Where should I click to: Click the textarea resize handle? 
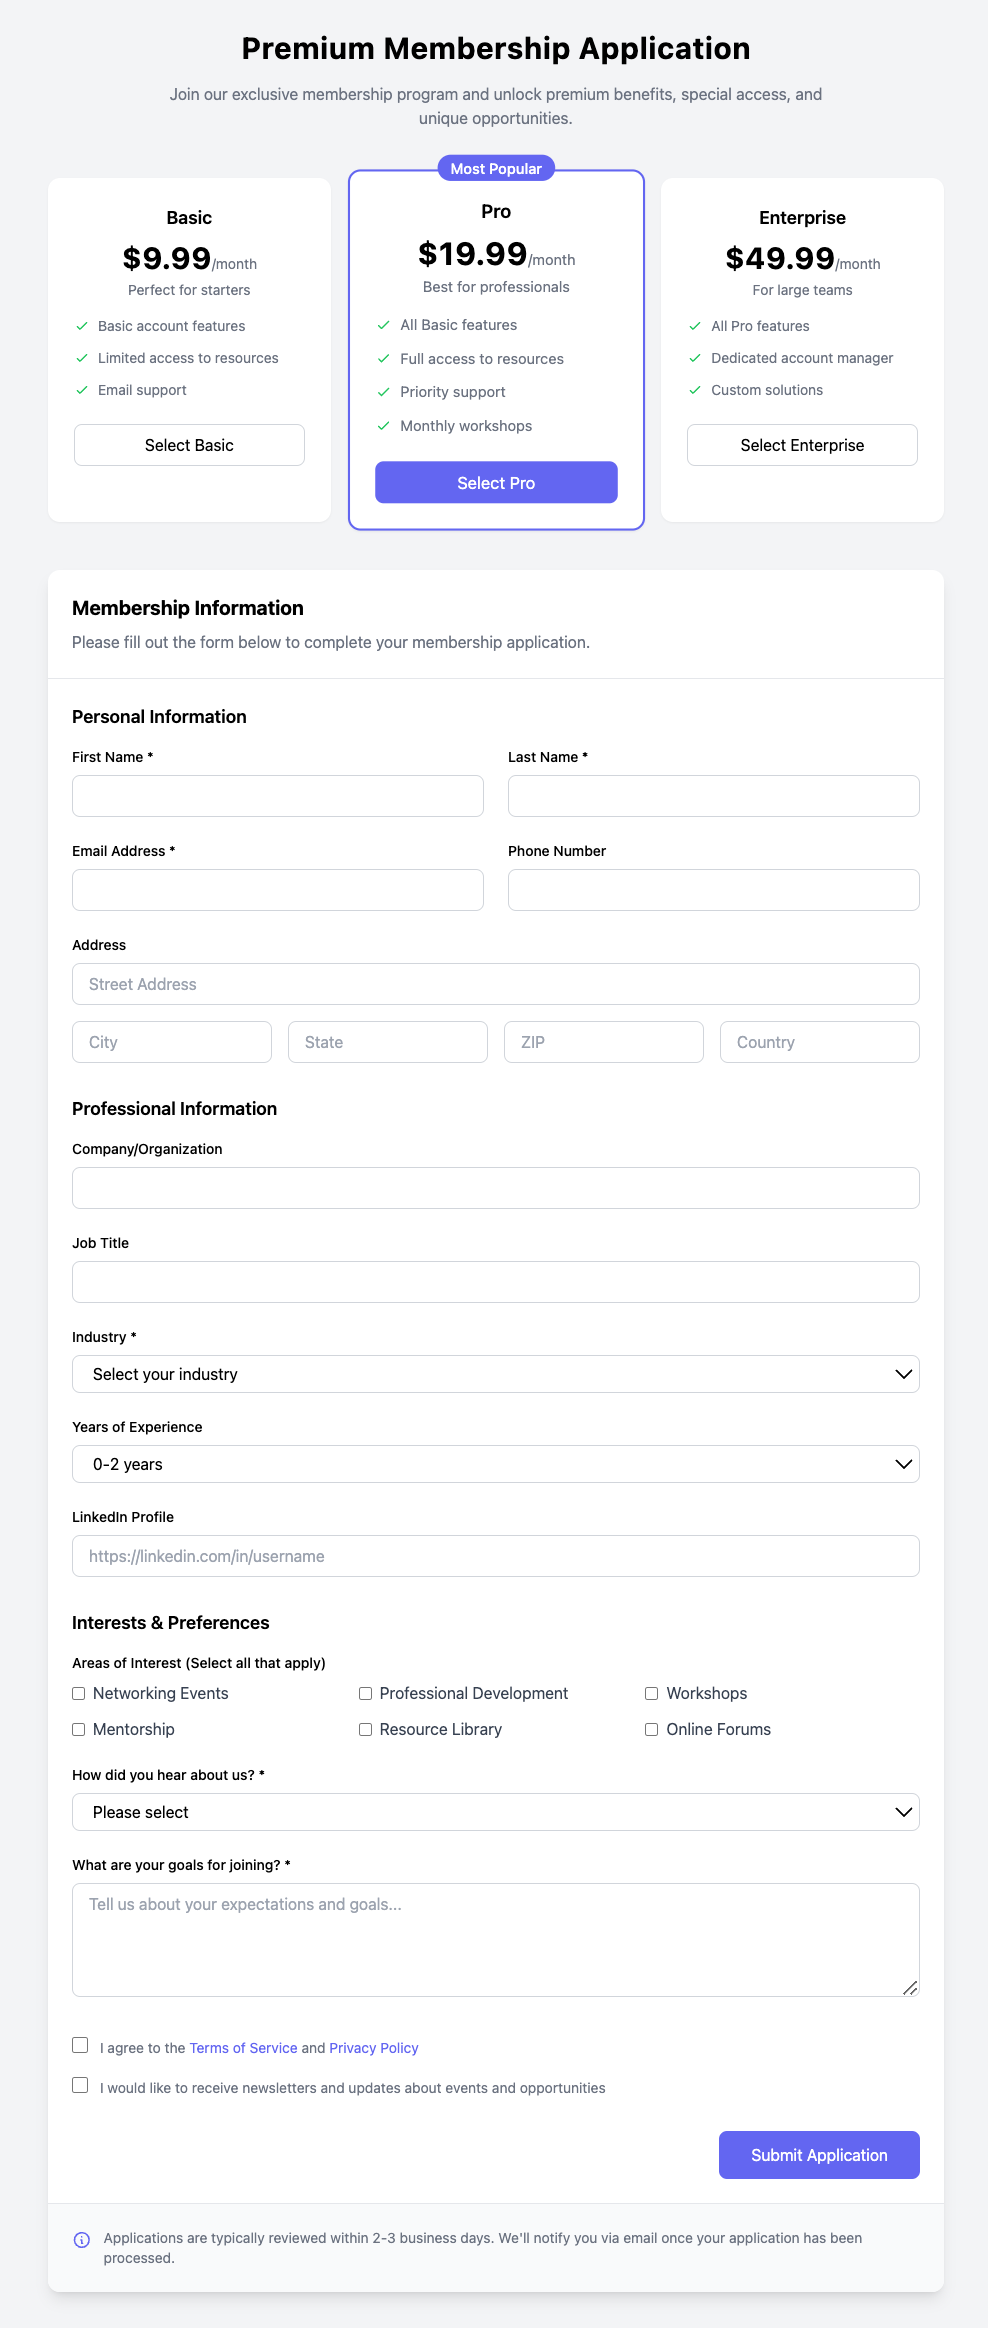[910, 1987]
